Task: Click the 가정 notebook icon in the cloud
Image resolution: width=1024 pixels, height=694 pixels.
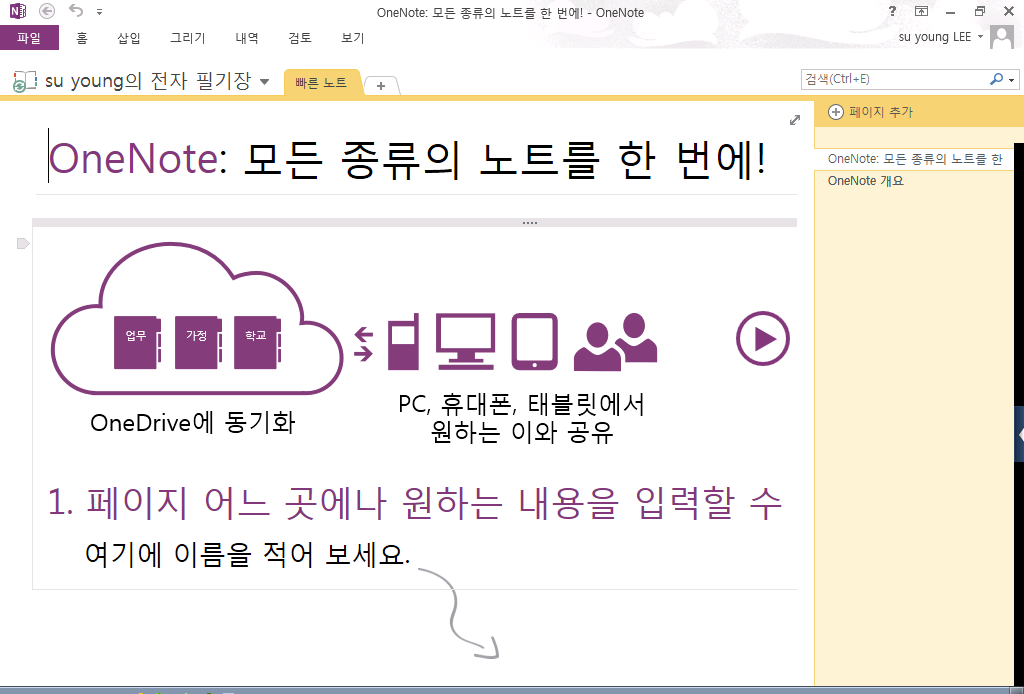Action: (198, 342)
